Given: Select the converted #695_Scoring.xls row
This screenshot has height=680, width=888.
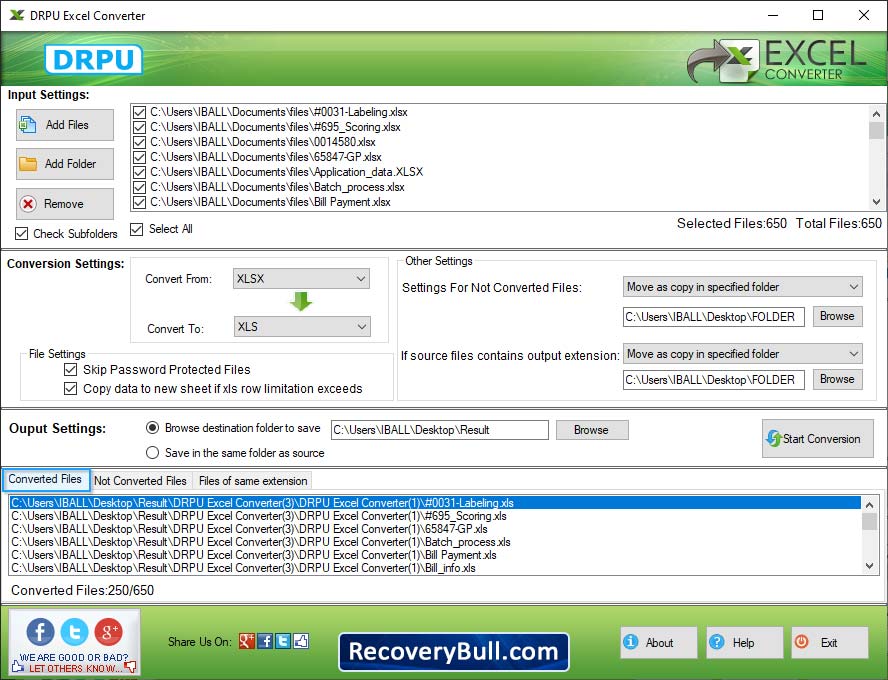Looking at the screenshot, I should point(435,516).
